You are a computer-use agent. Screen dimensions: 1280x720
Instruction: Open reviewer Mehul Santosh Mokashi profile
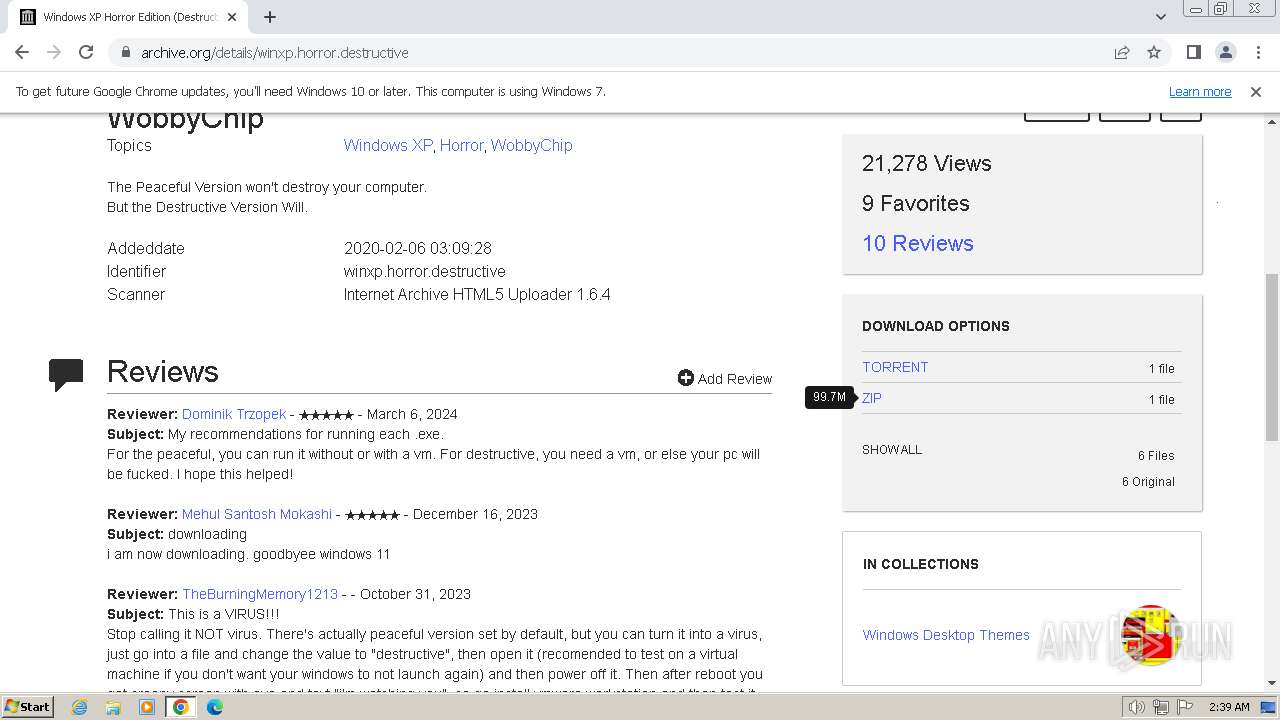coord(257,514)
